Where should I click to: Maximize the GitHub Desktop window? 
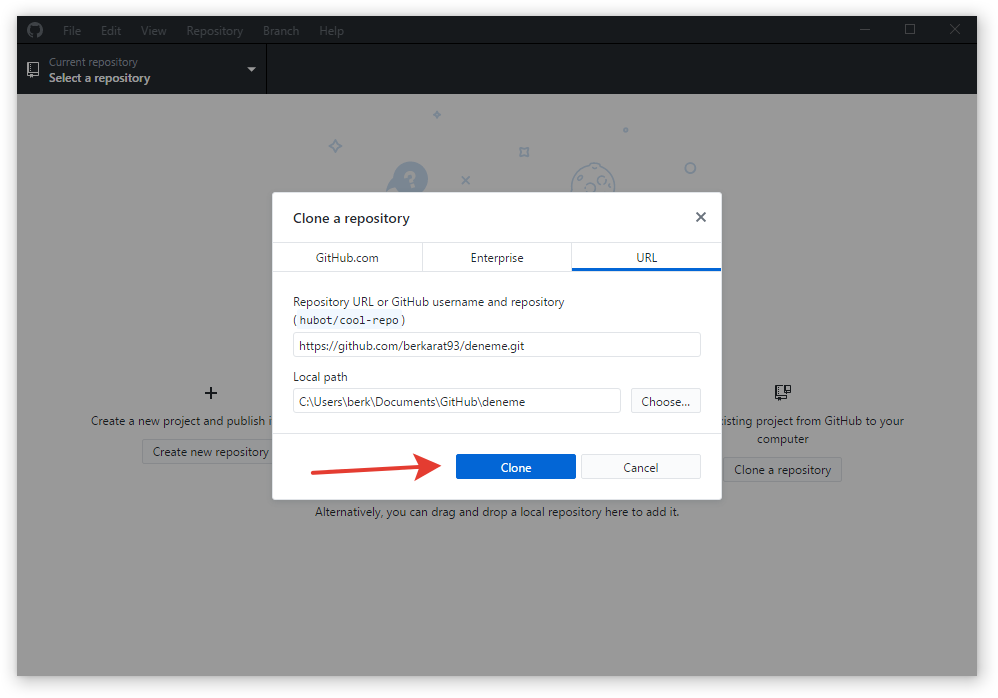coord(910,29)
